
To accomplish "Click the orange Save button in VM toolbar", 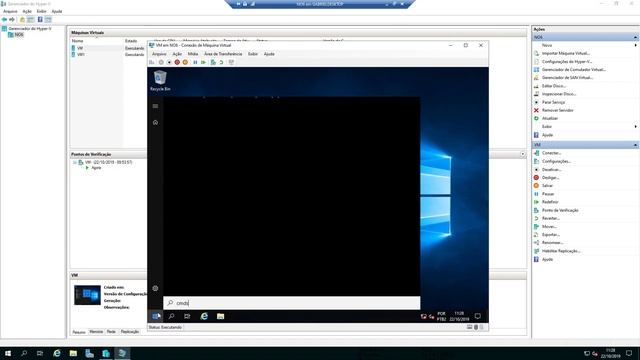I will point(185,62).
